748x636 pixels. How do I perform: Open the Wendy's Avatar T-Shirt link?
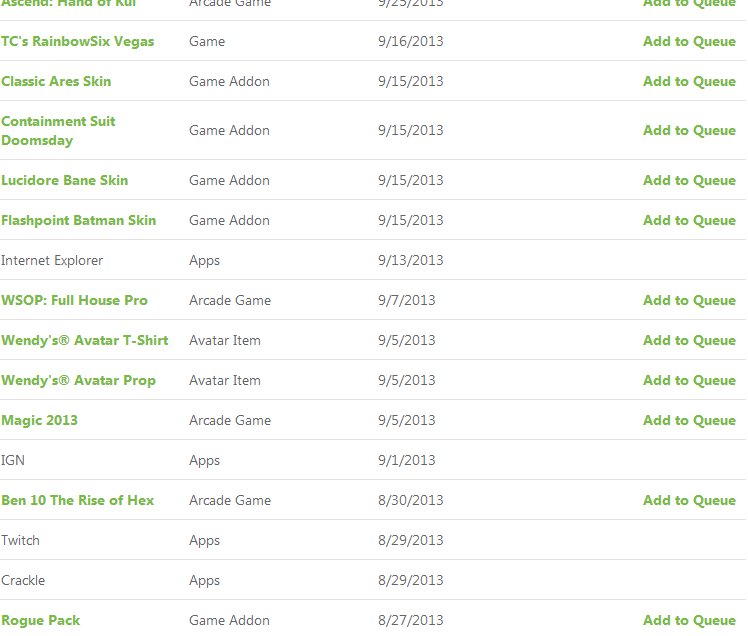85,340
